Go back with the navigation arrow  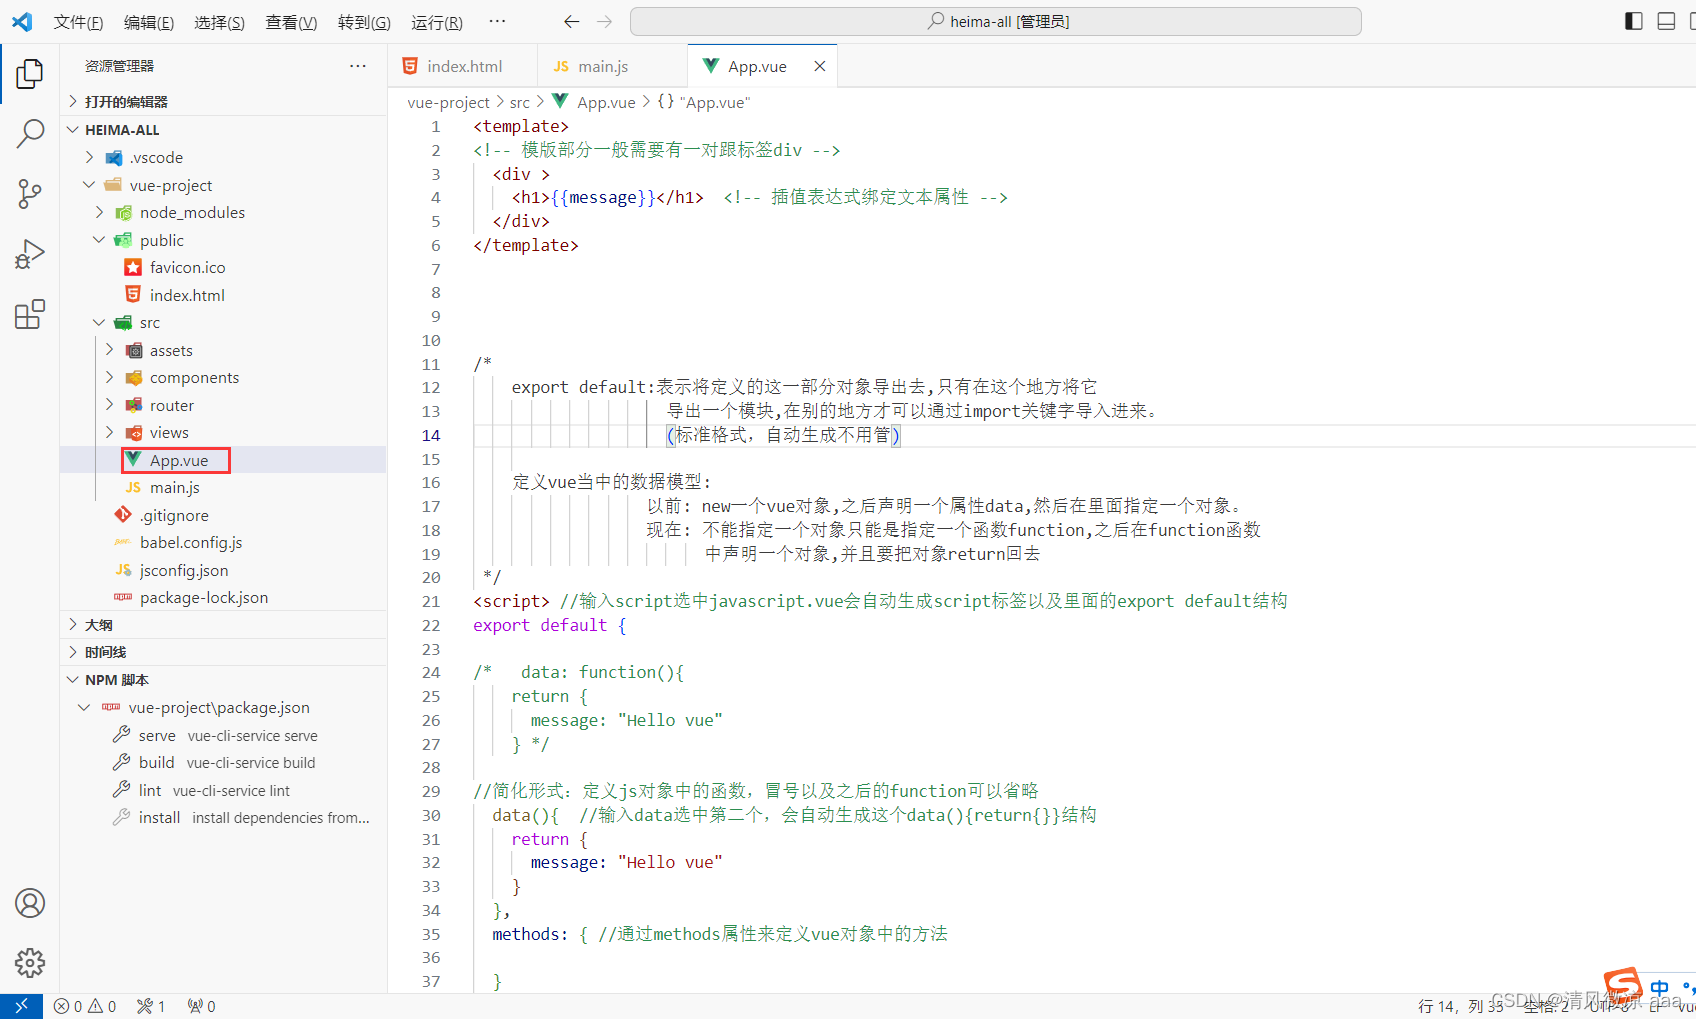coord(571,21)
